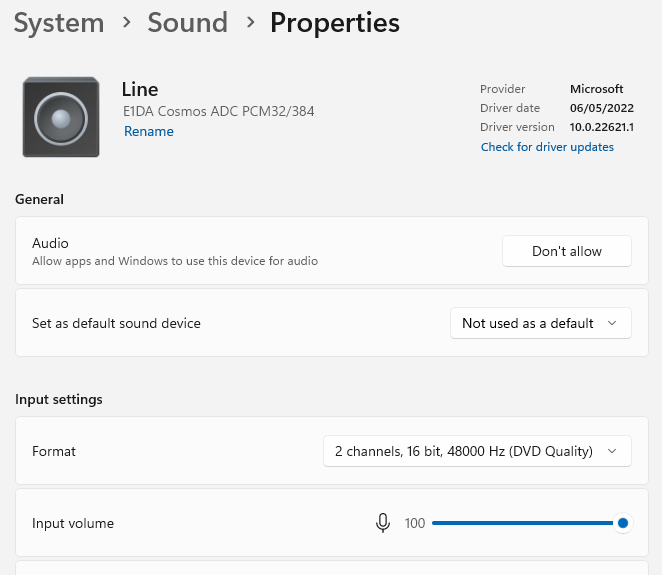Click the Format setting label
The height and width of the screenshot is (575, 662).
(x=54, y=451)
